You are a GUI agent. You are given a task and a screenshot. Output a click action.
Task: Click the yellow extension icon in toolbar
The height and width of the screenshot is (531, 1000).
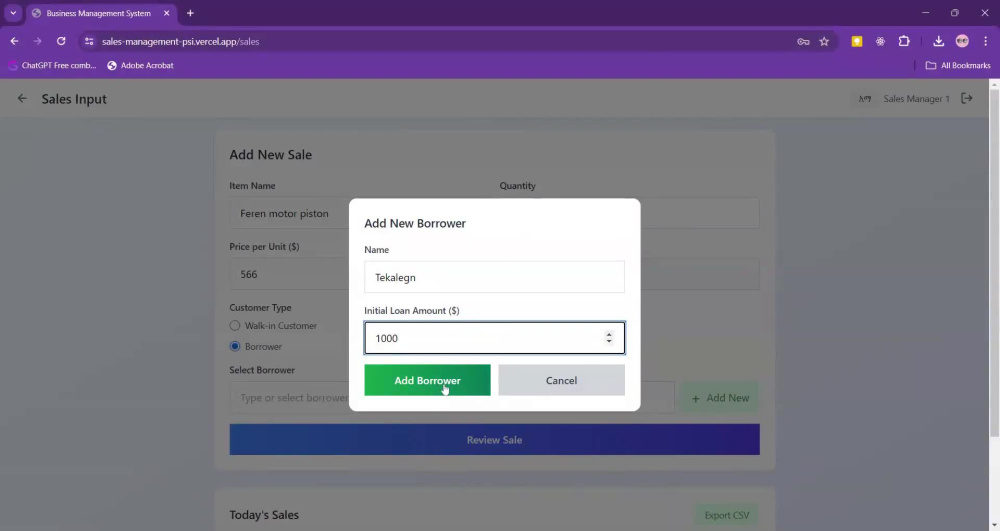pos(857,41)
